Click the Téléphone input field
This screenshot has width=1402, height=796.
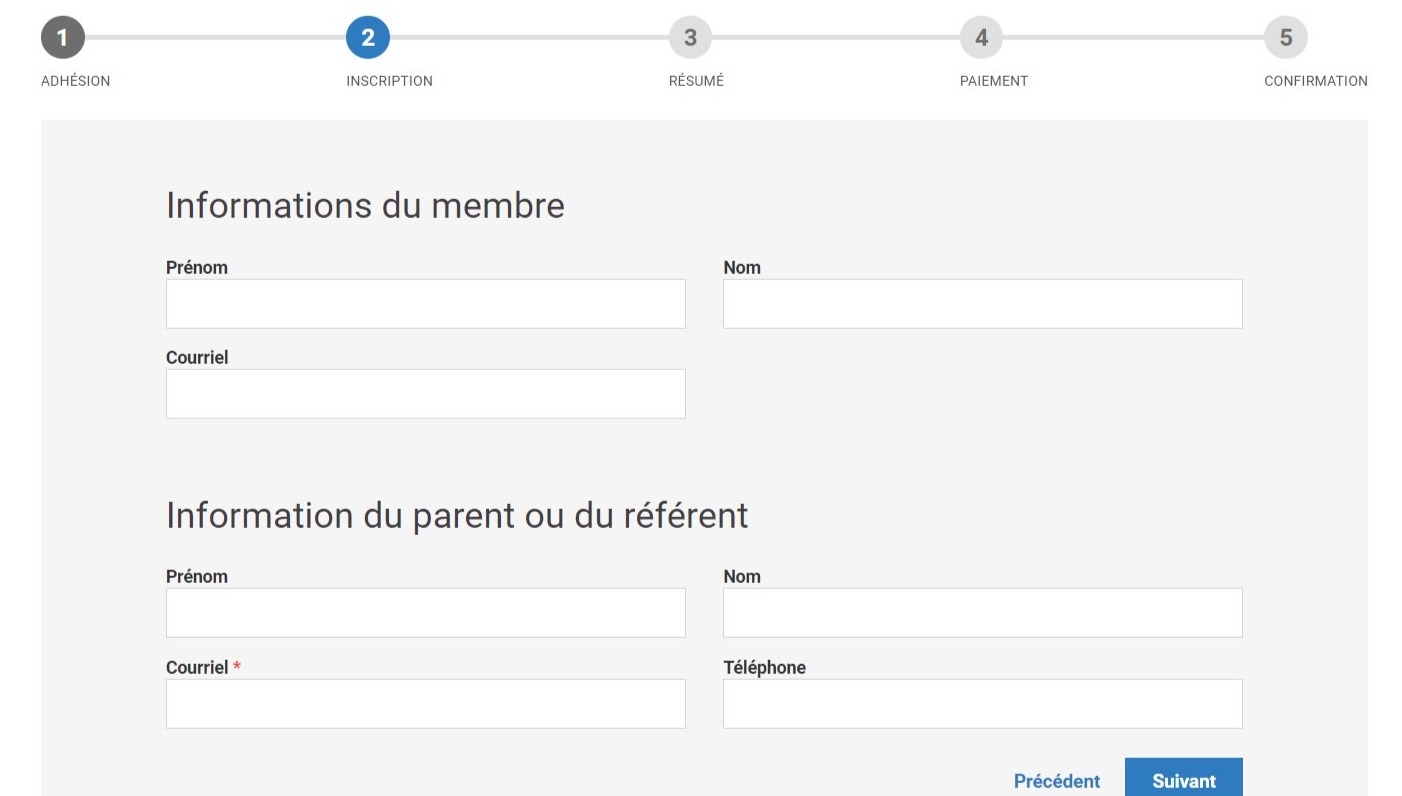(982, 703)
